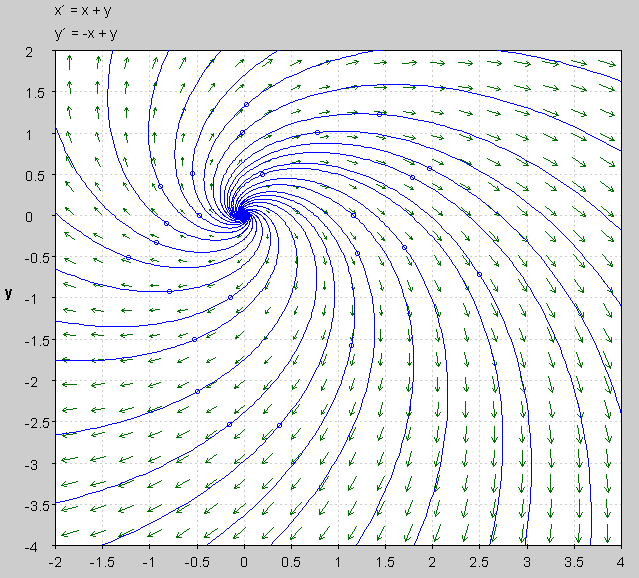Viewport: 639px width, 578px height.
Task: Click the -3.5 tick label
Action: (x=37, y=506)
